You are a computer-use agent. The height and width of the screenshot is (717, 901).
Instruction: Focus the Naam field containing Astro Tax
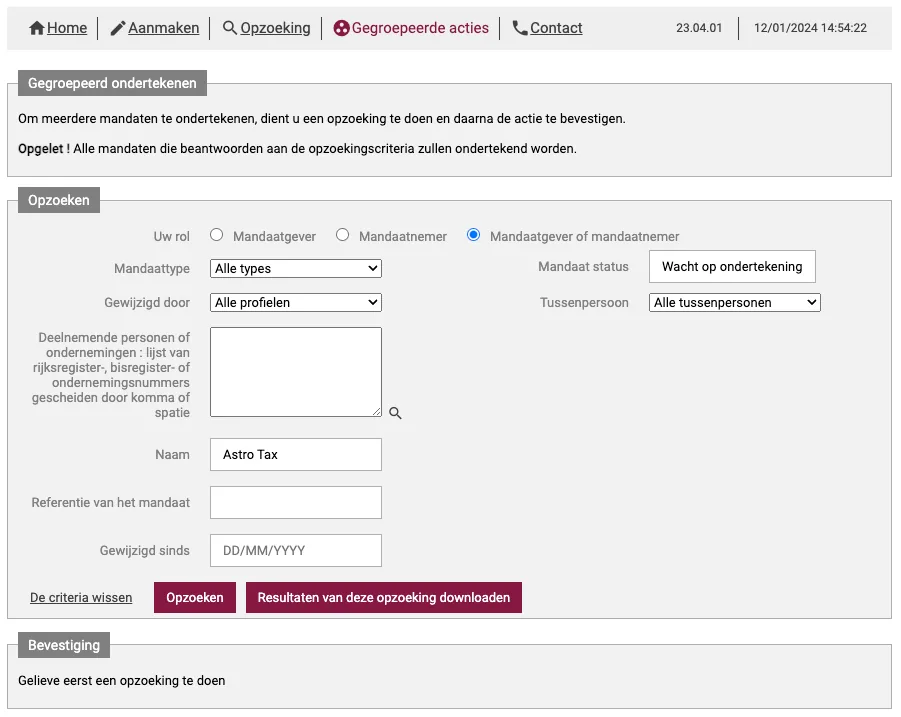(x=296, y=454)
